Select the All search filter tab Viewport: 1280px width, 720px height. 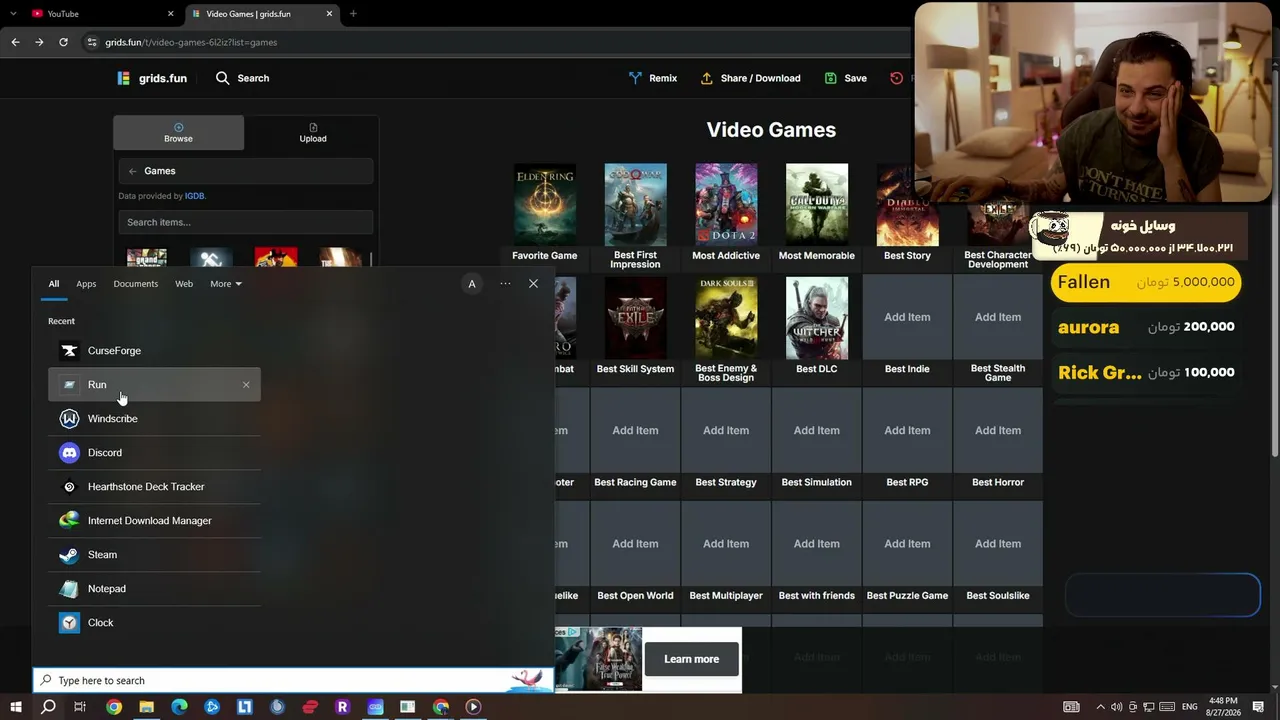point(54,284)
